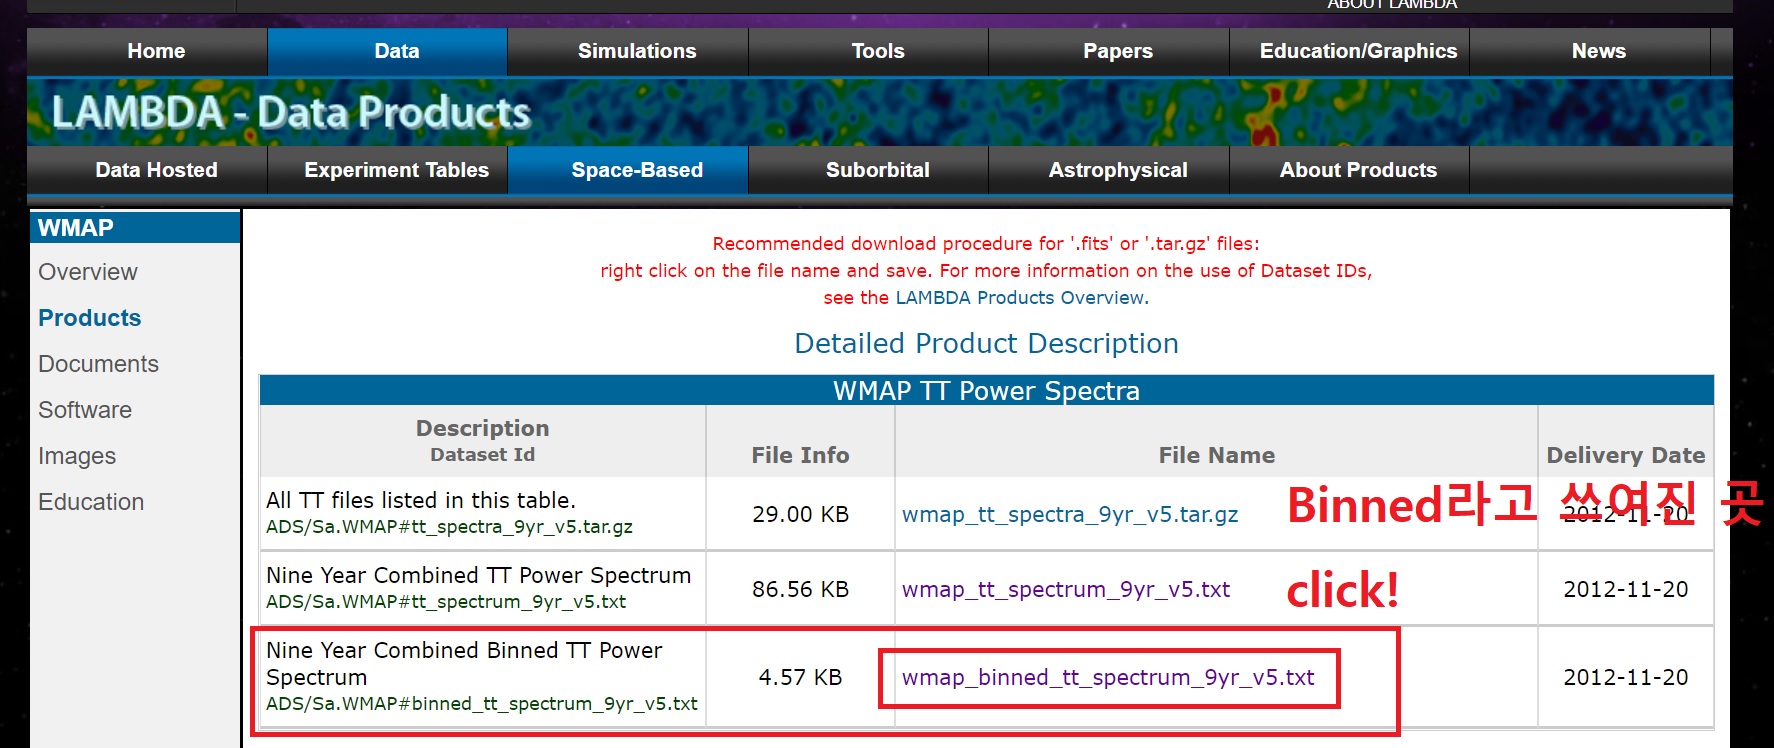Open the Home menu tab

(156, 51)
